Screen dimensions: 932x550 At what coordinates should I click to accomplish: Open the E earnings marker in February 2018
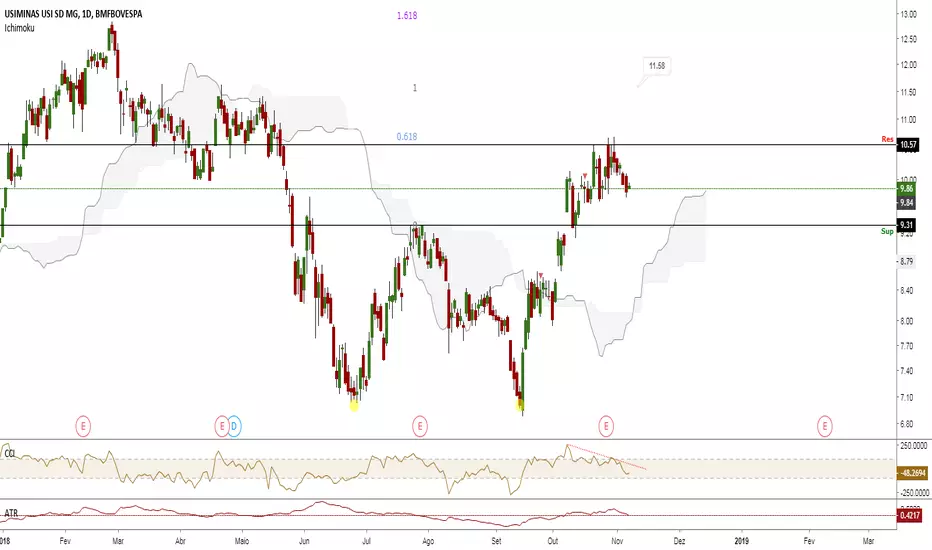83,426
